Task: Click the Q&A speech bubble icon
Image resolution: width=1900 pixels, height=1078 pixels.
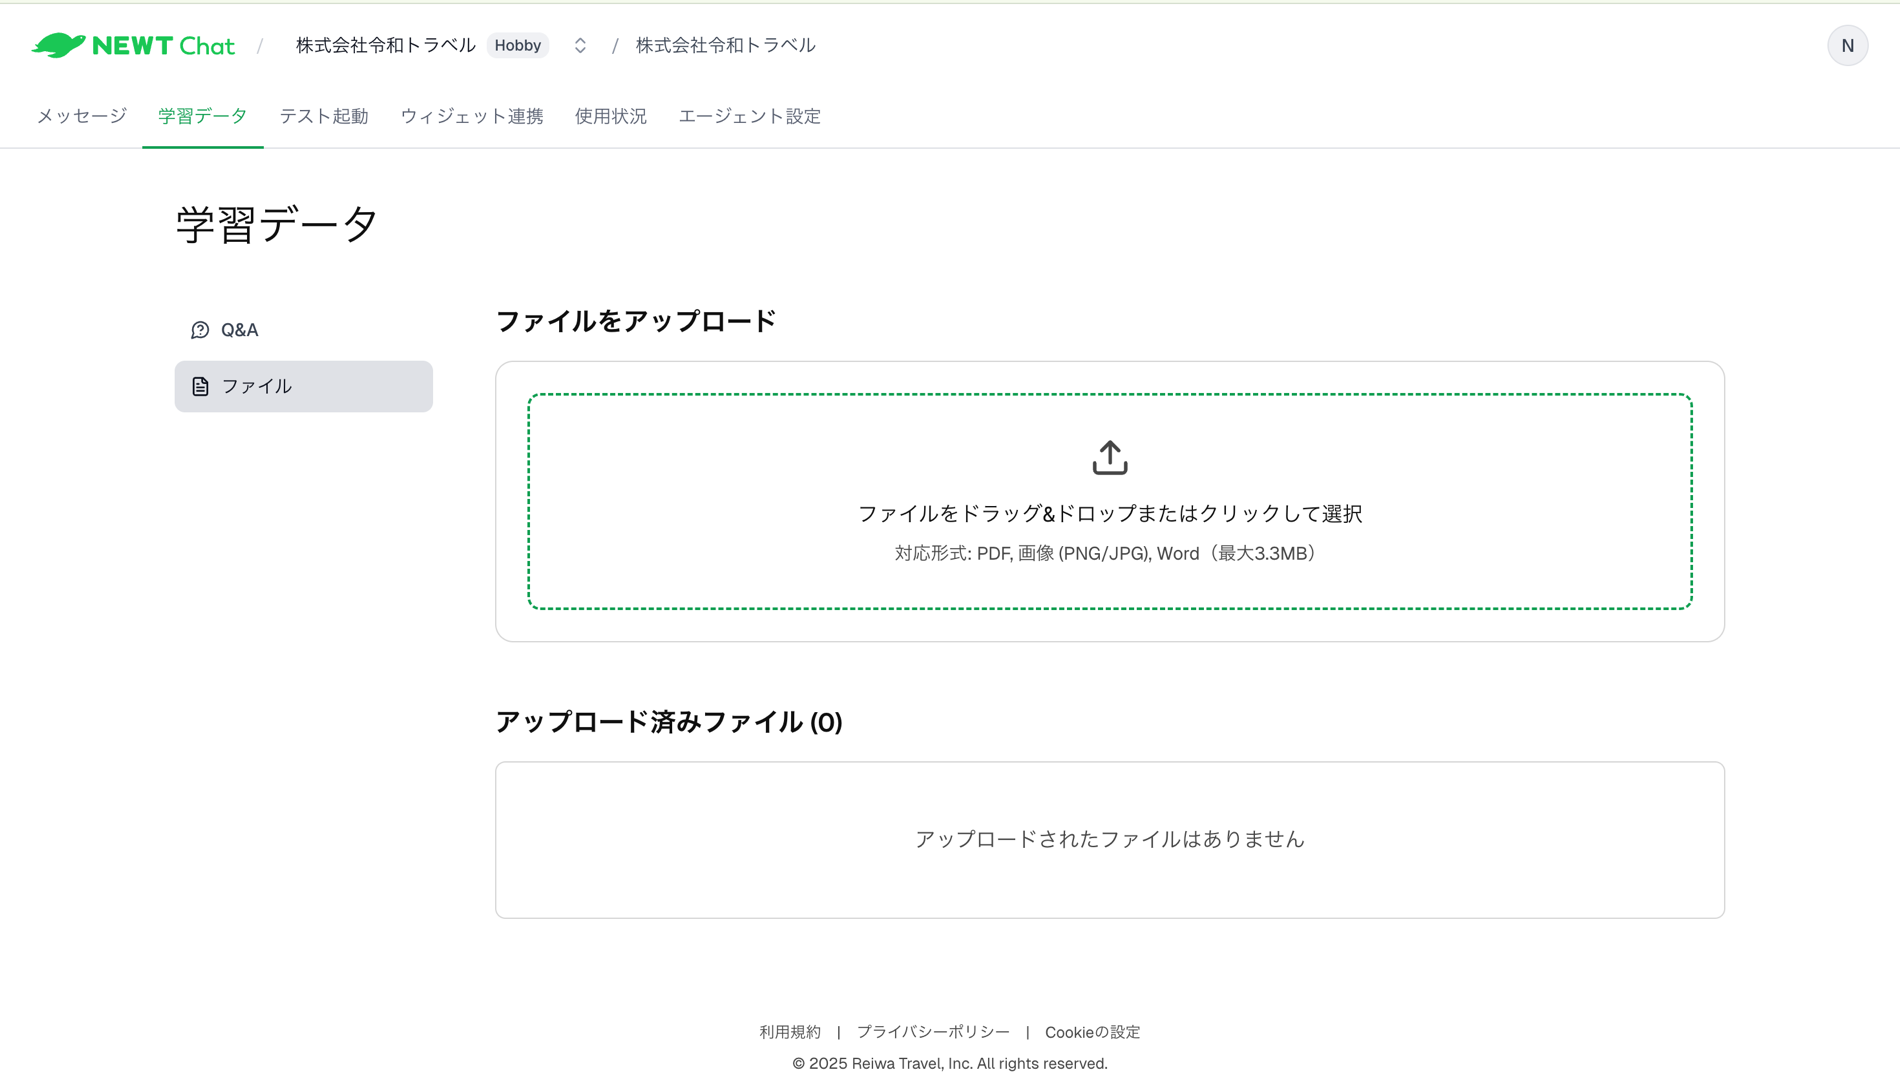Action: [x=198, y=329]
